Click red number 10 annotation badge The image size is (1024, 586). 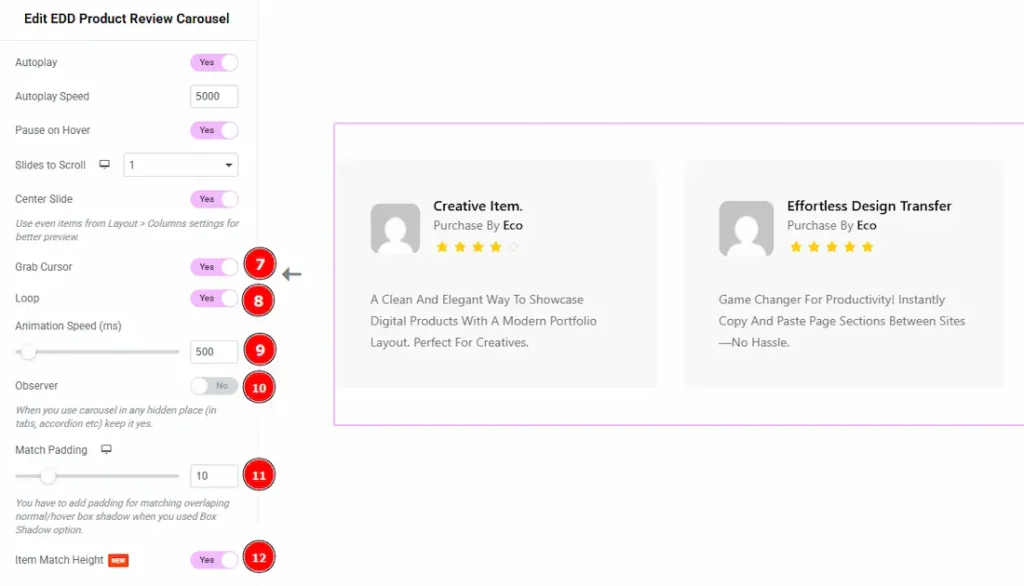point(258,387)
